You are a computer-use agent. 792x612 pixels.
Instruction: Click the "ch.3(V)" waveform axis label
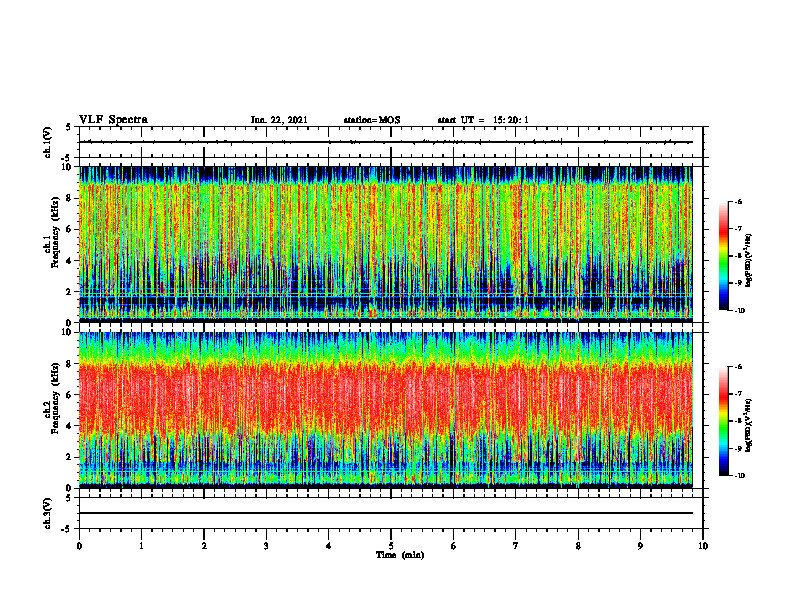(48, 513)
